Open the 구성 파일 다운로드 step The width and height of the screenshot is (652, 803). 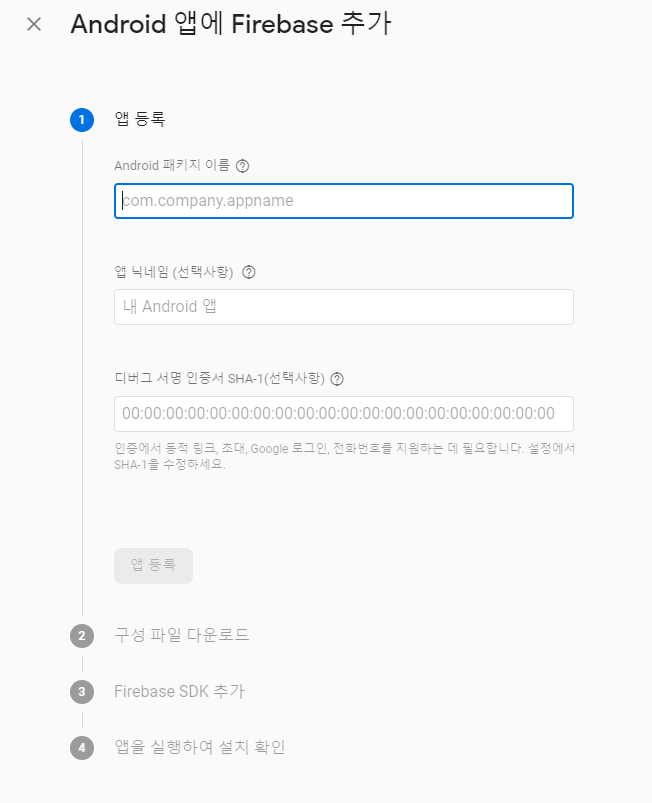click(181, 636)
